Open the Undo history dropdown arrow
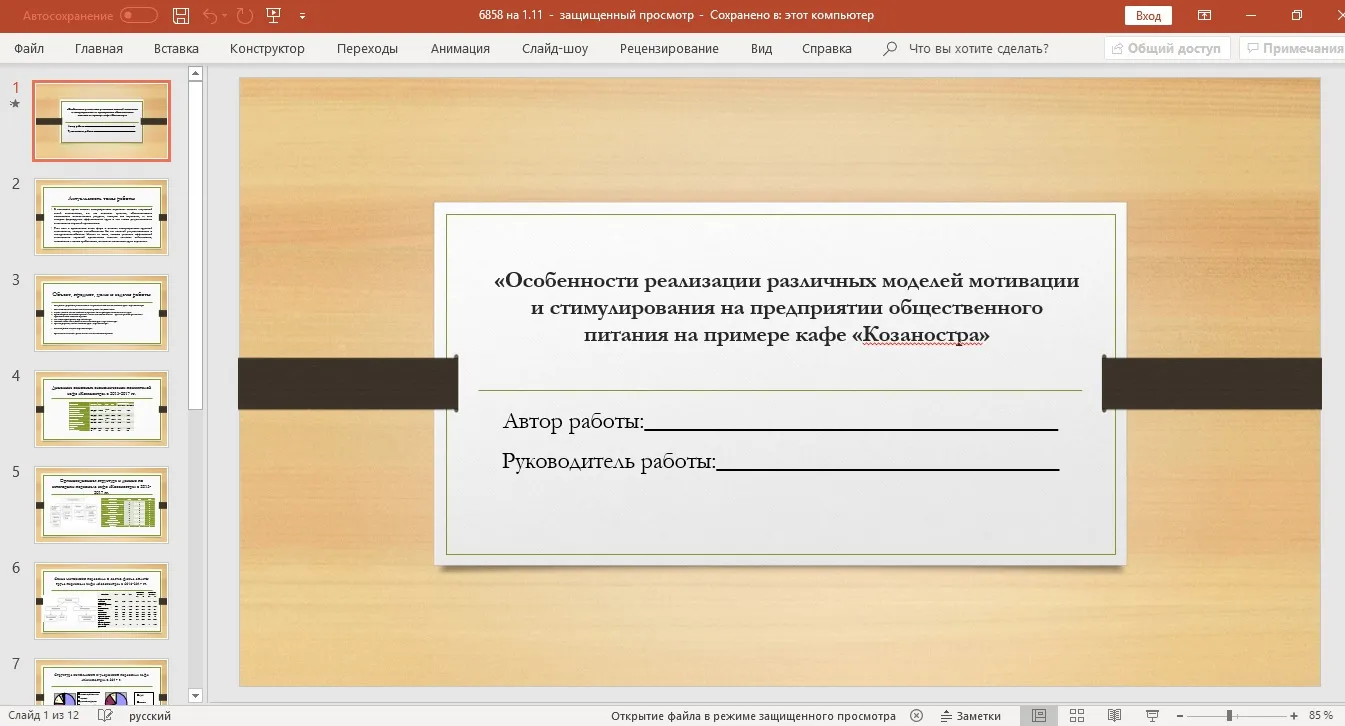Viewport: 1345px width, 726px height. 226,16
